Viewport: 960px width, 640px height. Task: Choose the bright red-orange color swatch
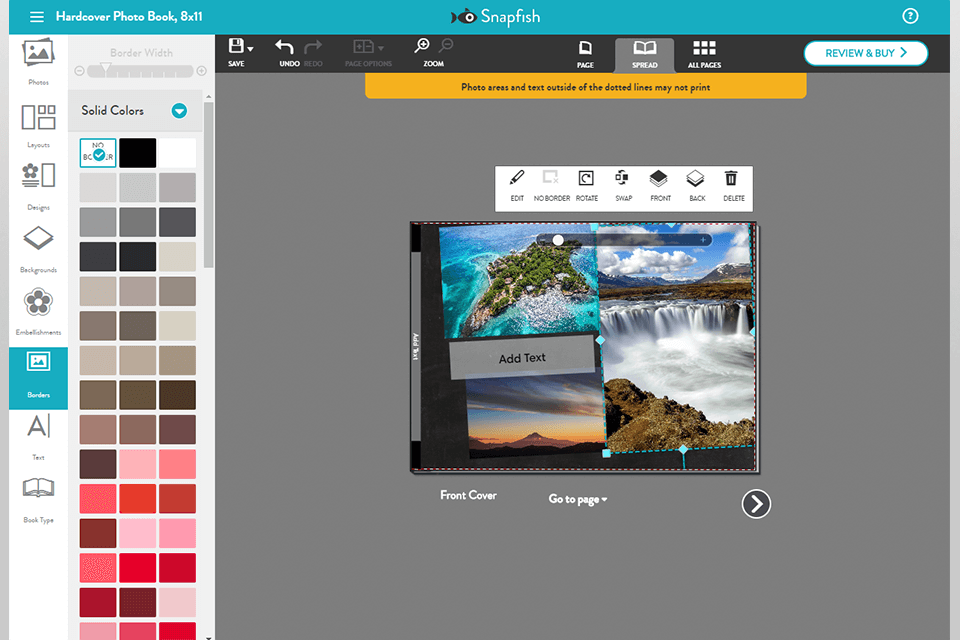click(x=137, y=499)
